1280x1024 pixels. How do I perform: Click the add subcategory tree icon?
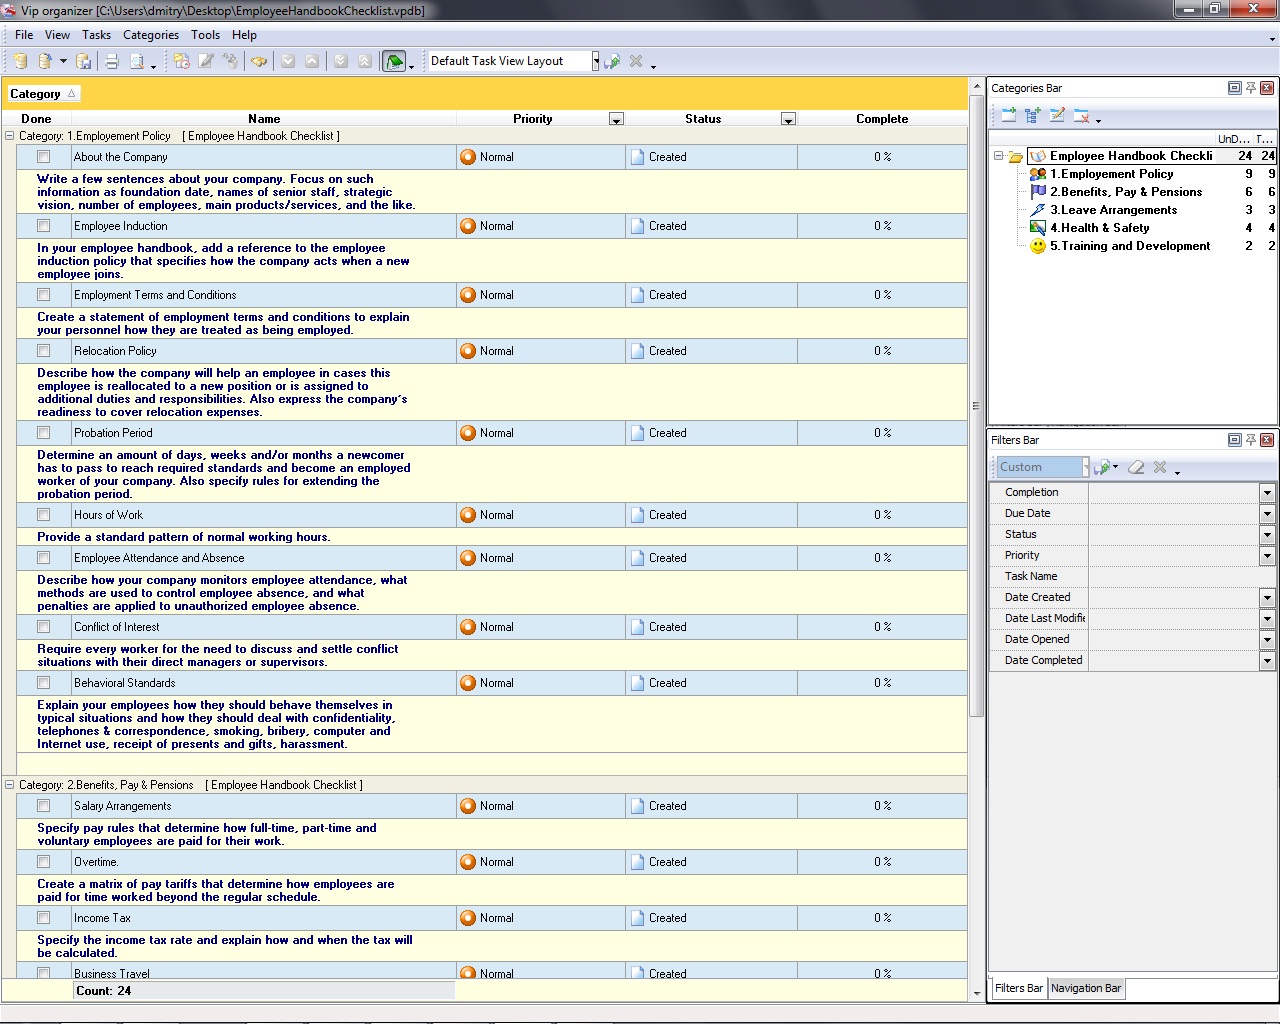click(x=1032, y=116)
